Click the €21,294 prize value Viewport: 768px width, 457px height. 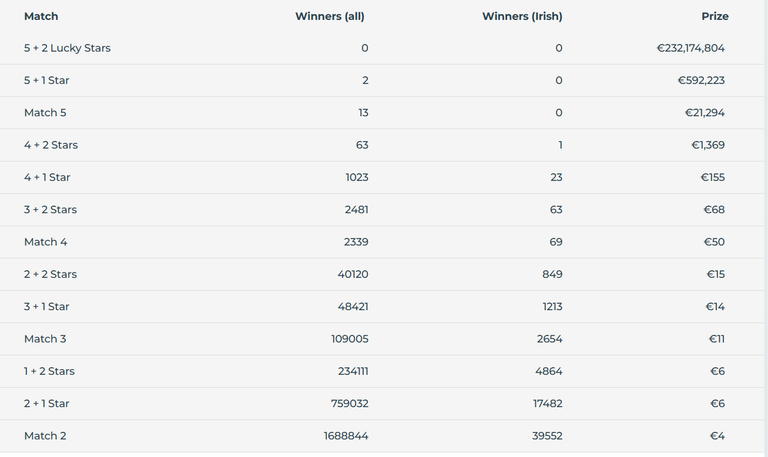point(705,113)
